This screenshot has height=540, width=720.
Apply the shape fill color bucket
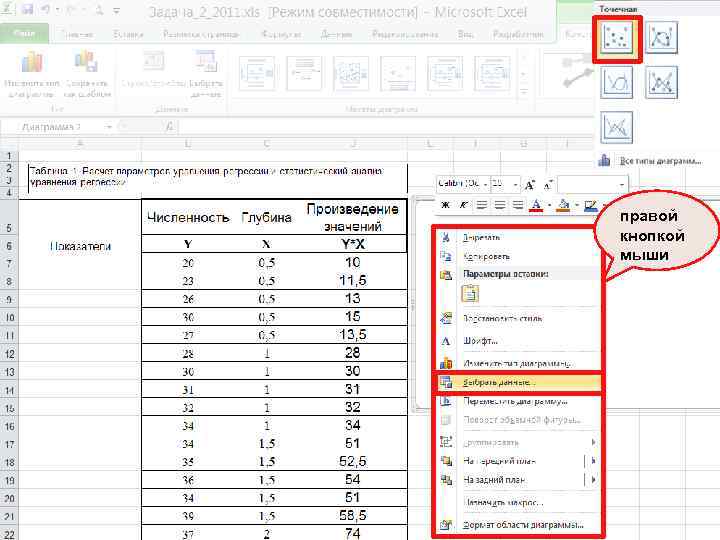(x=563, y=205)
